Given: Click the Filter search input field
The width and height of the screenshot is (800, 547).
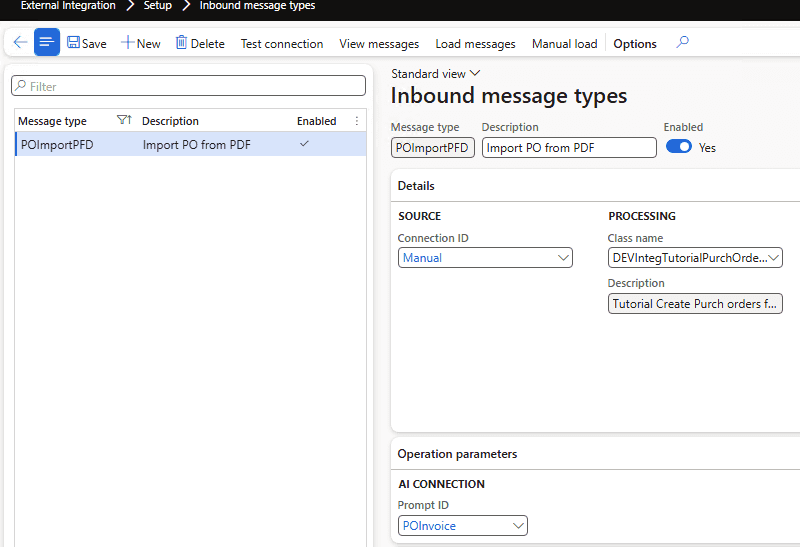Looking at the screenshot, I should tap(189, 87).
